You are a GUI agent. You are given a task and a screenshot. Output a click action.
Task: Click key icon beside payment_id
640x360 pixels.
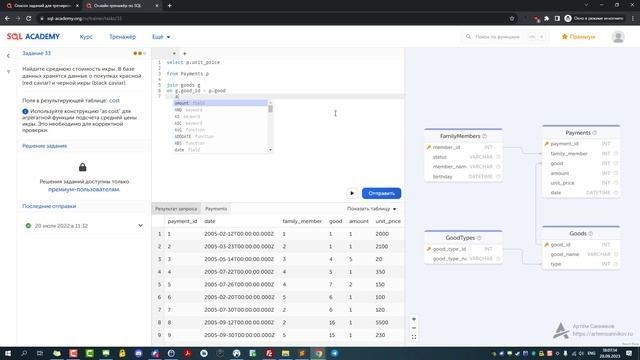coord(546,144)
